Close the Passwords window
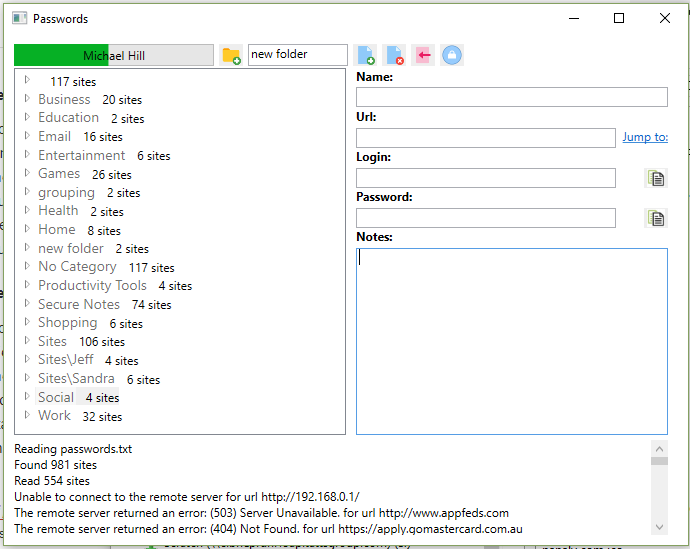This screenshot has height=549, width=690. 665,18
